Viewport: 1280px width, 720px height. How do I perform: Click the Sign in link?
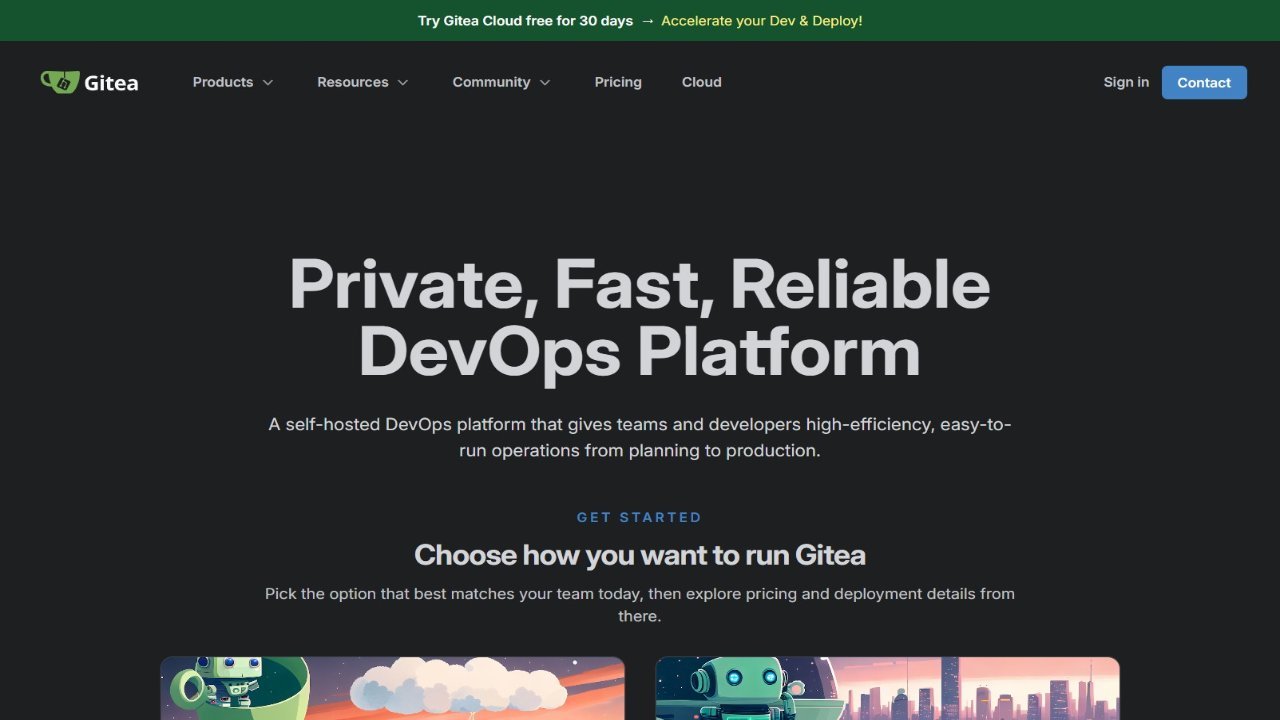[1126, 82]
